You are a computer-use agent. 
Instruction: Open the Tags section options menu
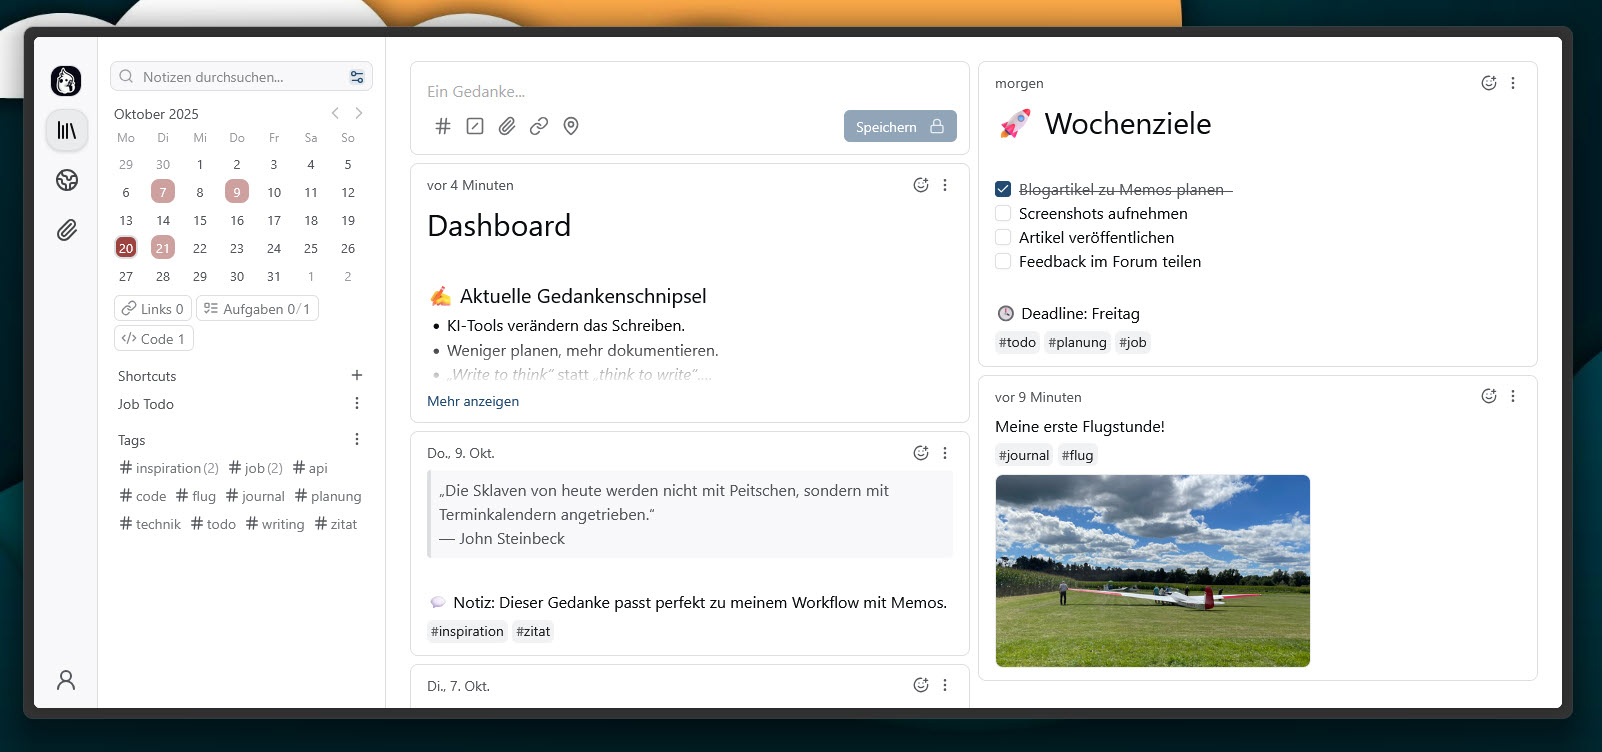tap(357, 439)
